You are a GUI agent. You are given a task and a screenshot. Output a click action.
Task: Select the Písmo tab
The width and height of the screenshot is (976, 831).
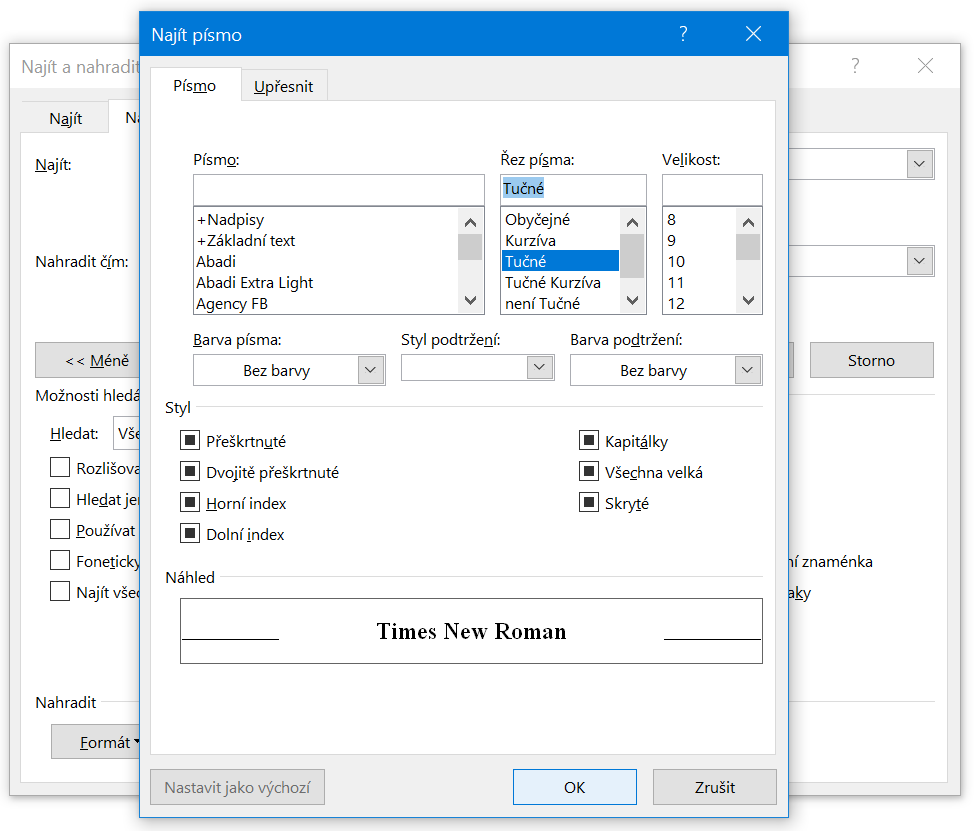(195, 86)
